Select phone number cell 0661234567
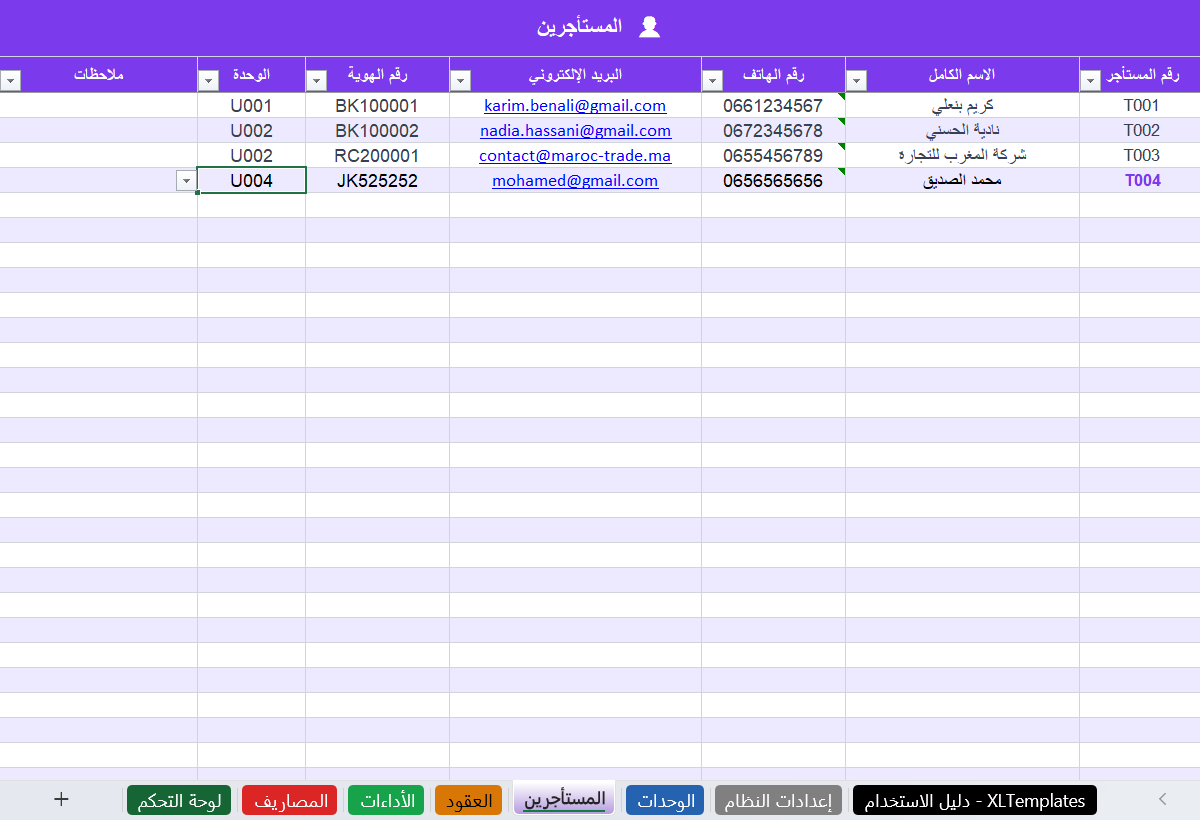 (x=773, y=105)
